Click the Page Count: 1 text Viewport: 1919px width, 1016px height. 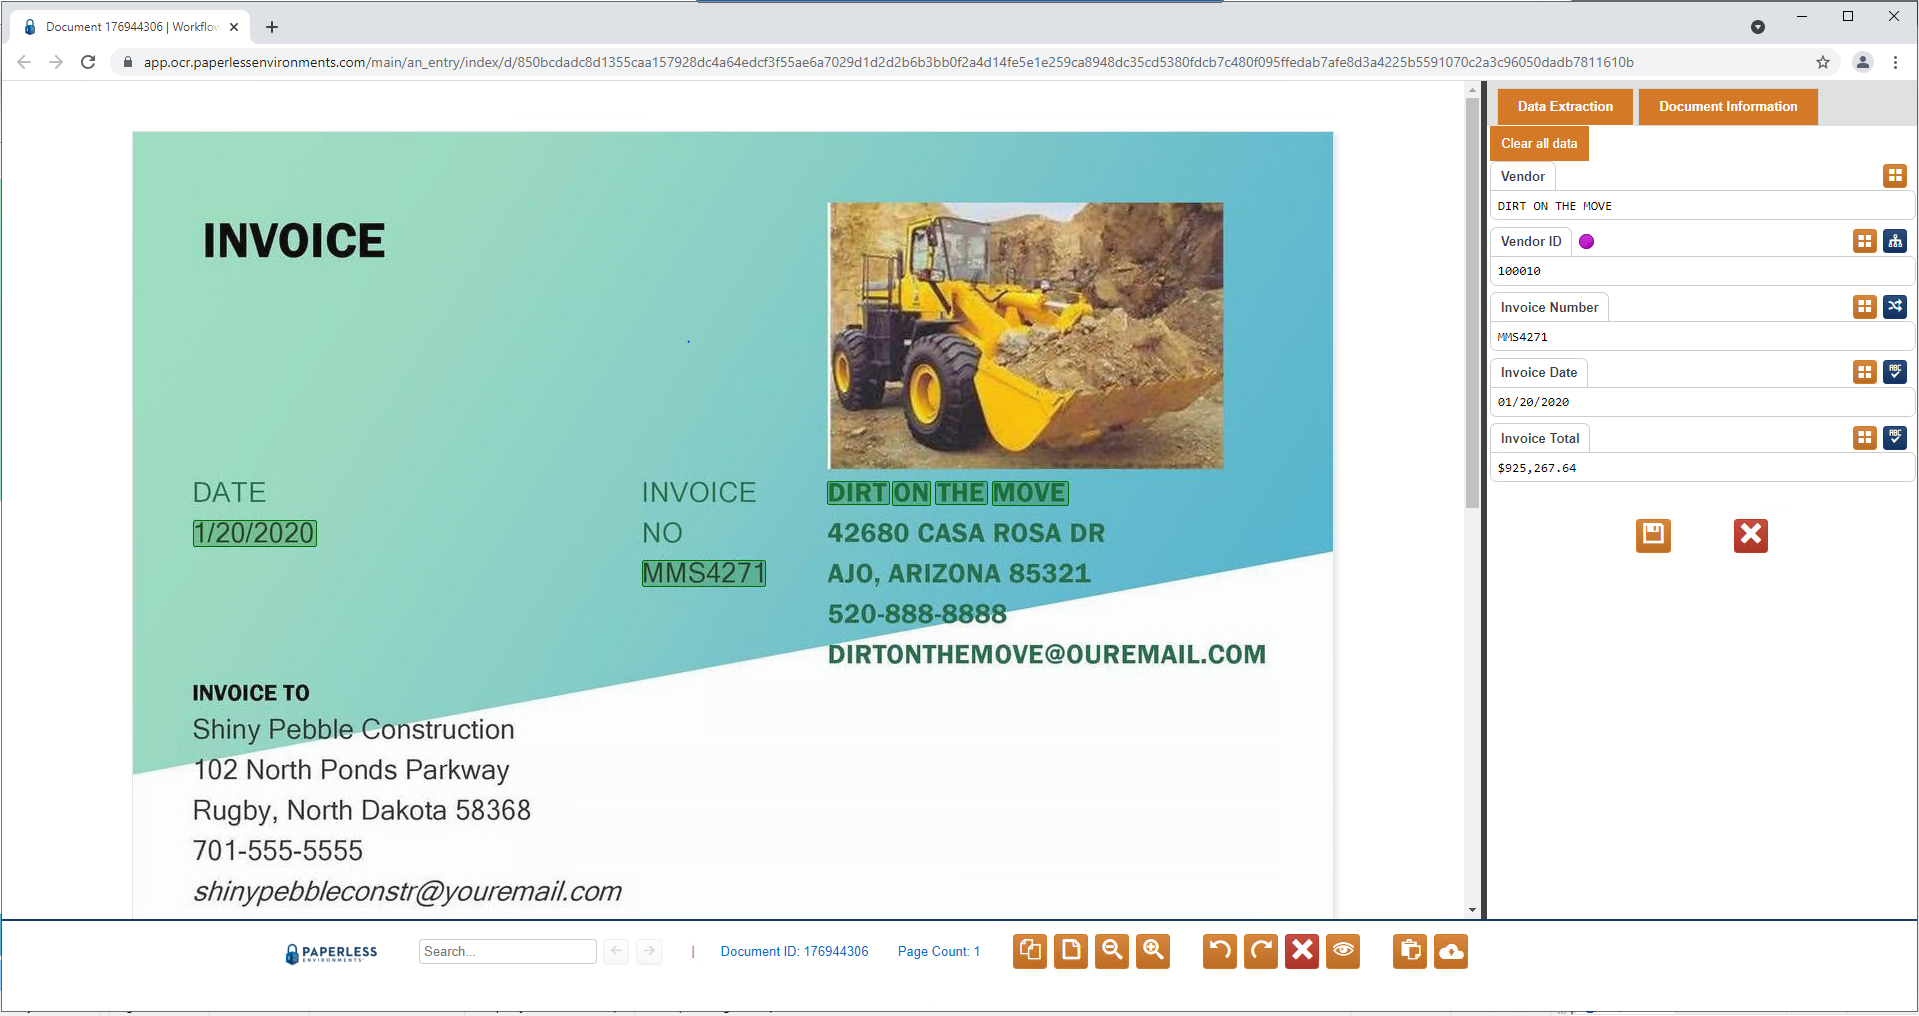(938, 951)
